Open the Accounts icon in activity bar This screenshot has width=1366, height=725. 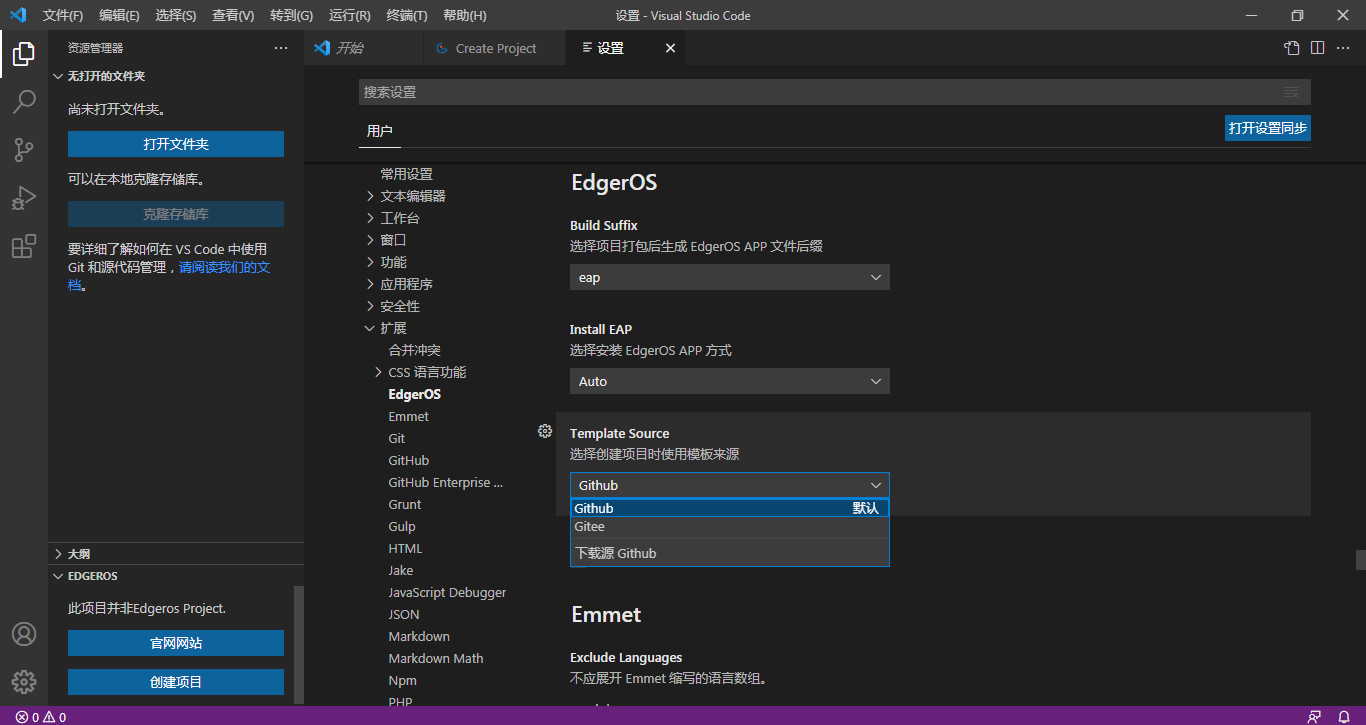tap(24, 634)
